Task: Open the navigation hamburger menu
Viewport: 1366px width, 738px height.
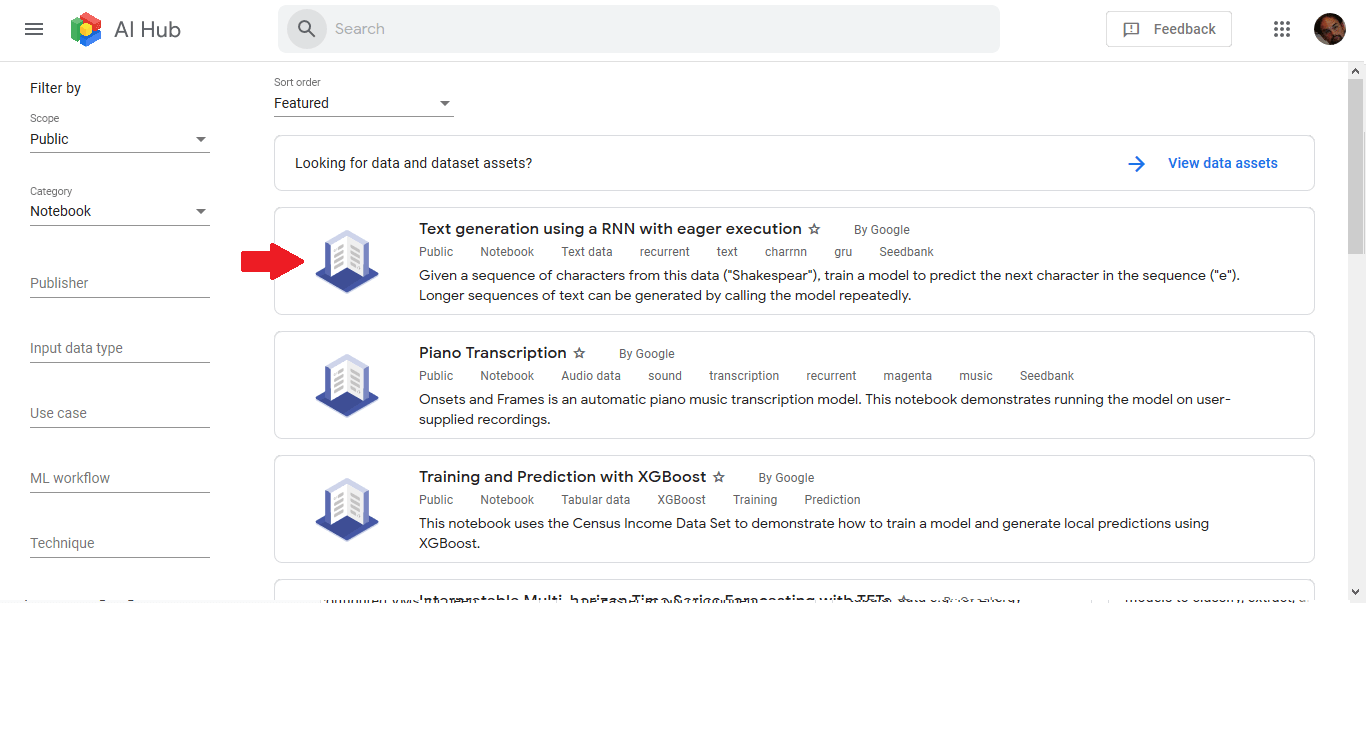Action: (x=33, y=29)
